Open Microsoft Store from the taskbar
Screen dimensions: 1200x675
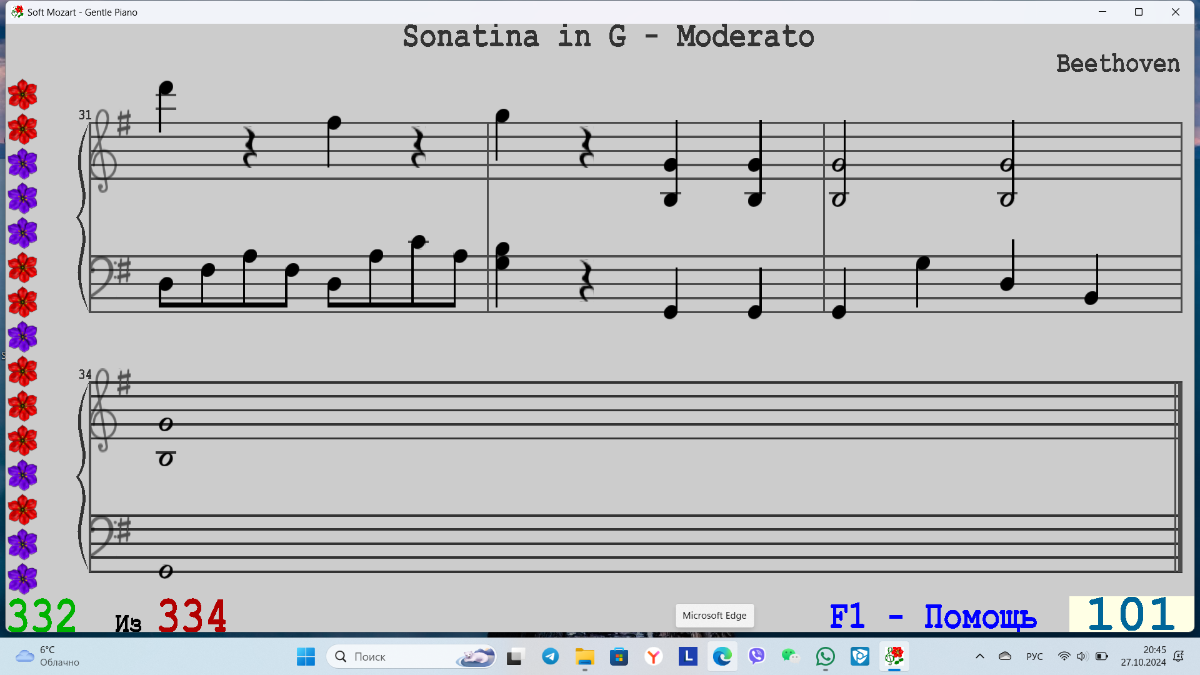pos(619,656)
